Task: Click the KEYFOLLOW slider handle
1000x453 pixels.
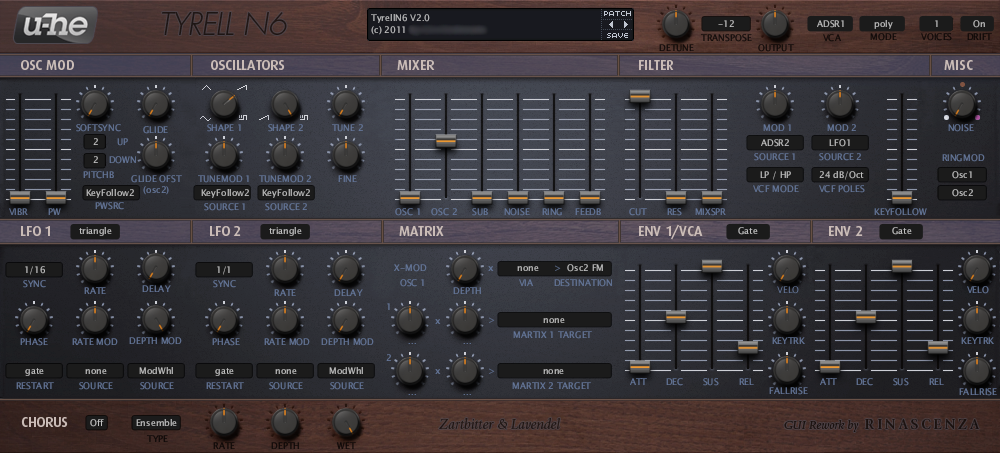Action: [901, 197]
